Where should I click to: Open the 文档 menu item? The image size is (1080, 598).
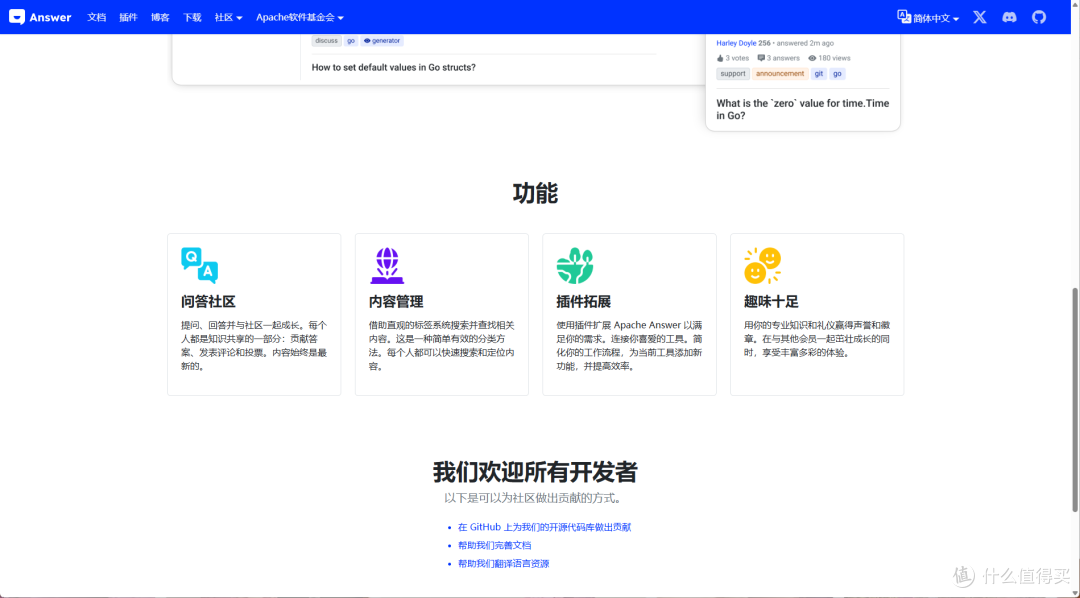[96, 17]
